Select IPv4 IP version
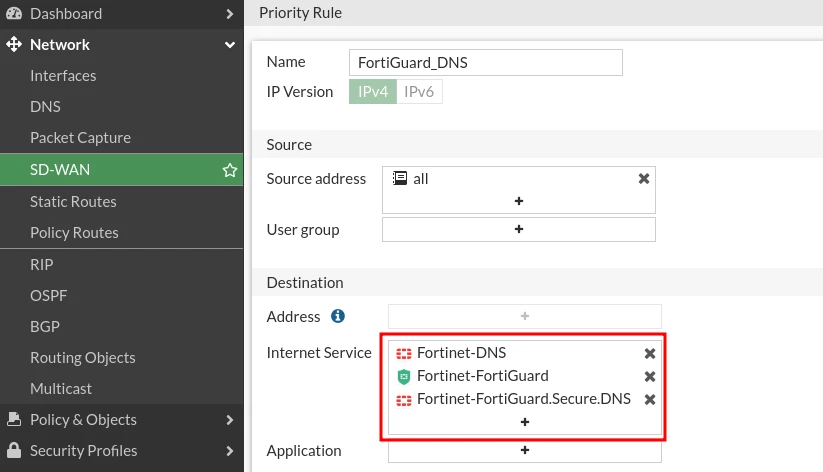 tap(373, 91)
